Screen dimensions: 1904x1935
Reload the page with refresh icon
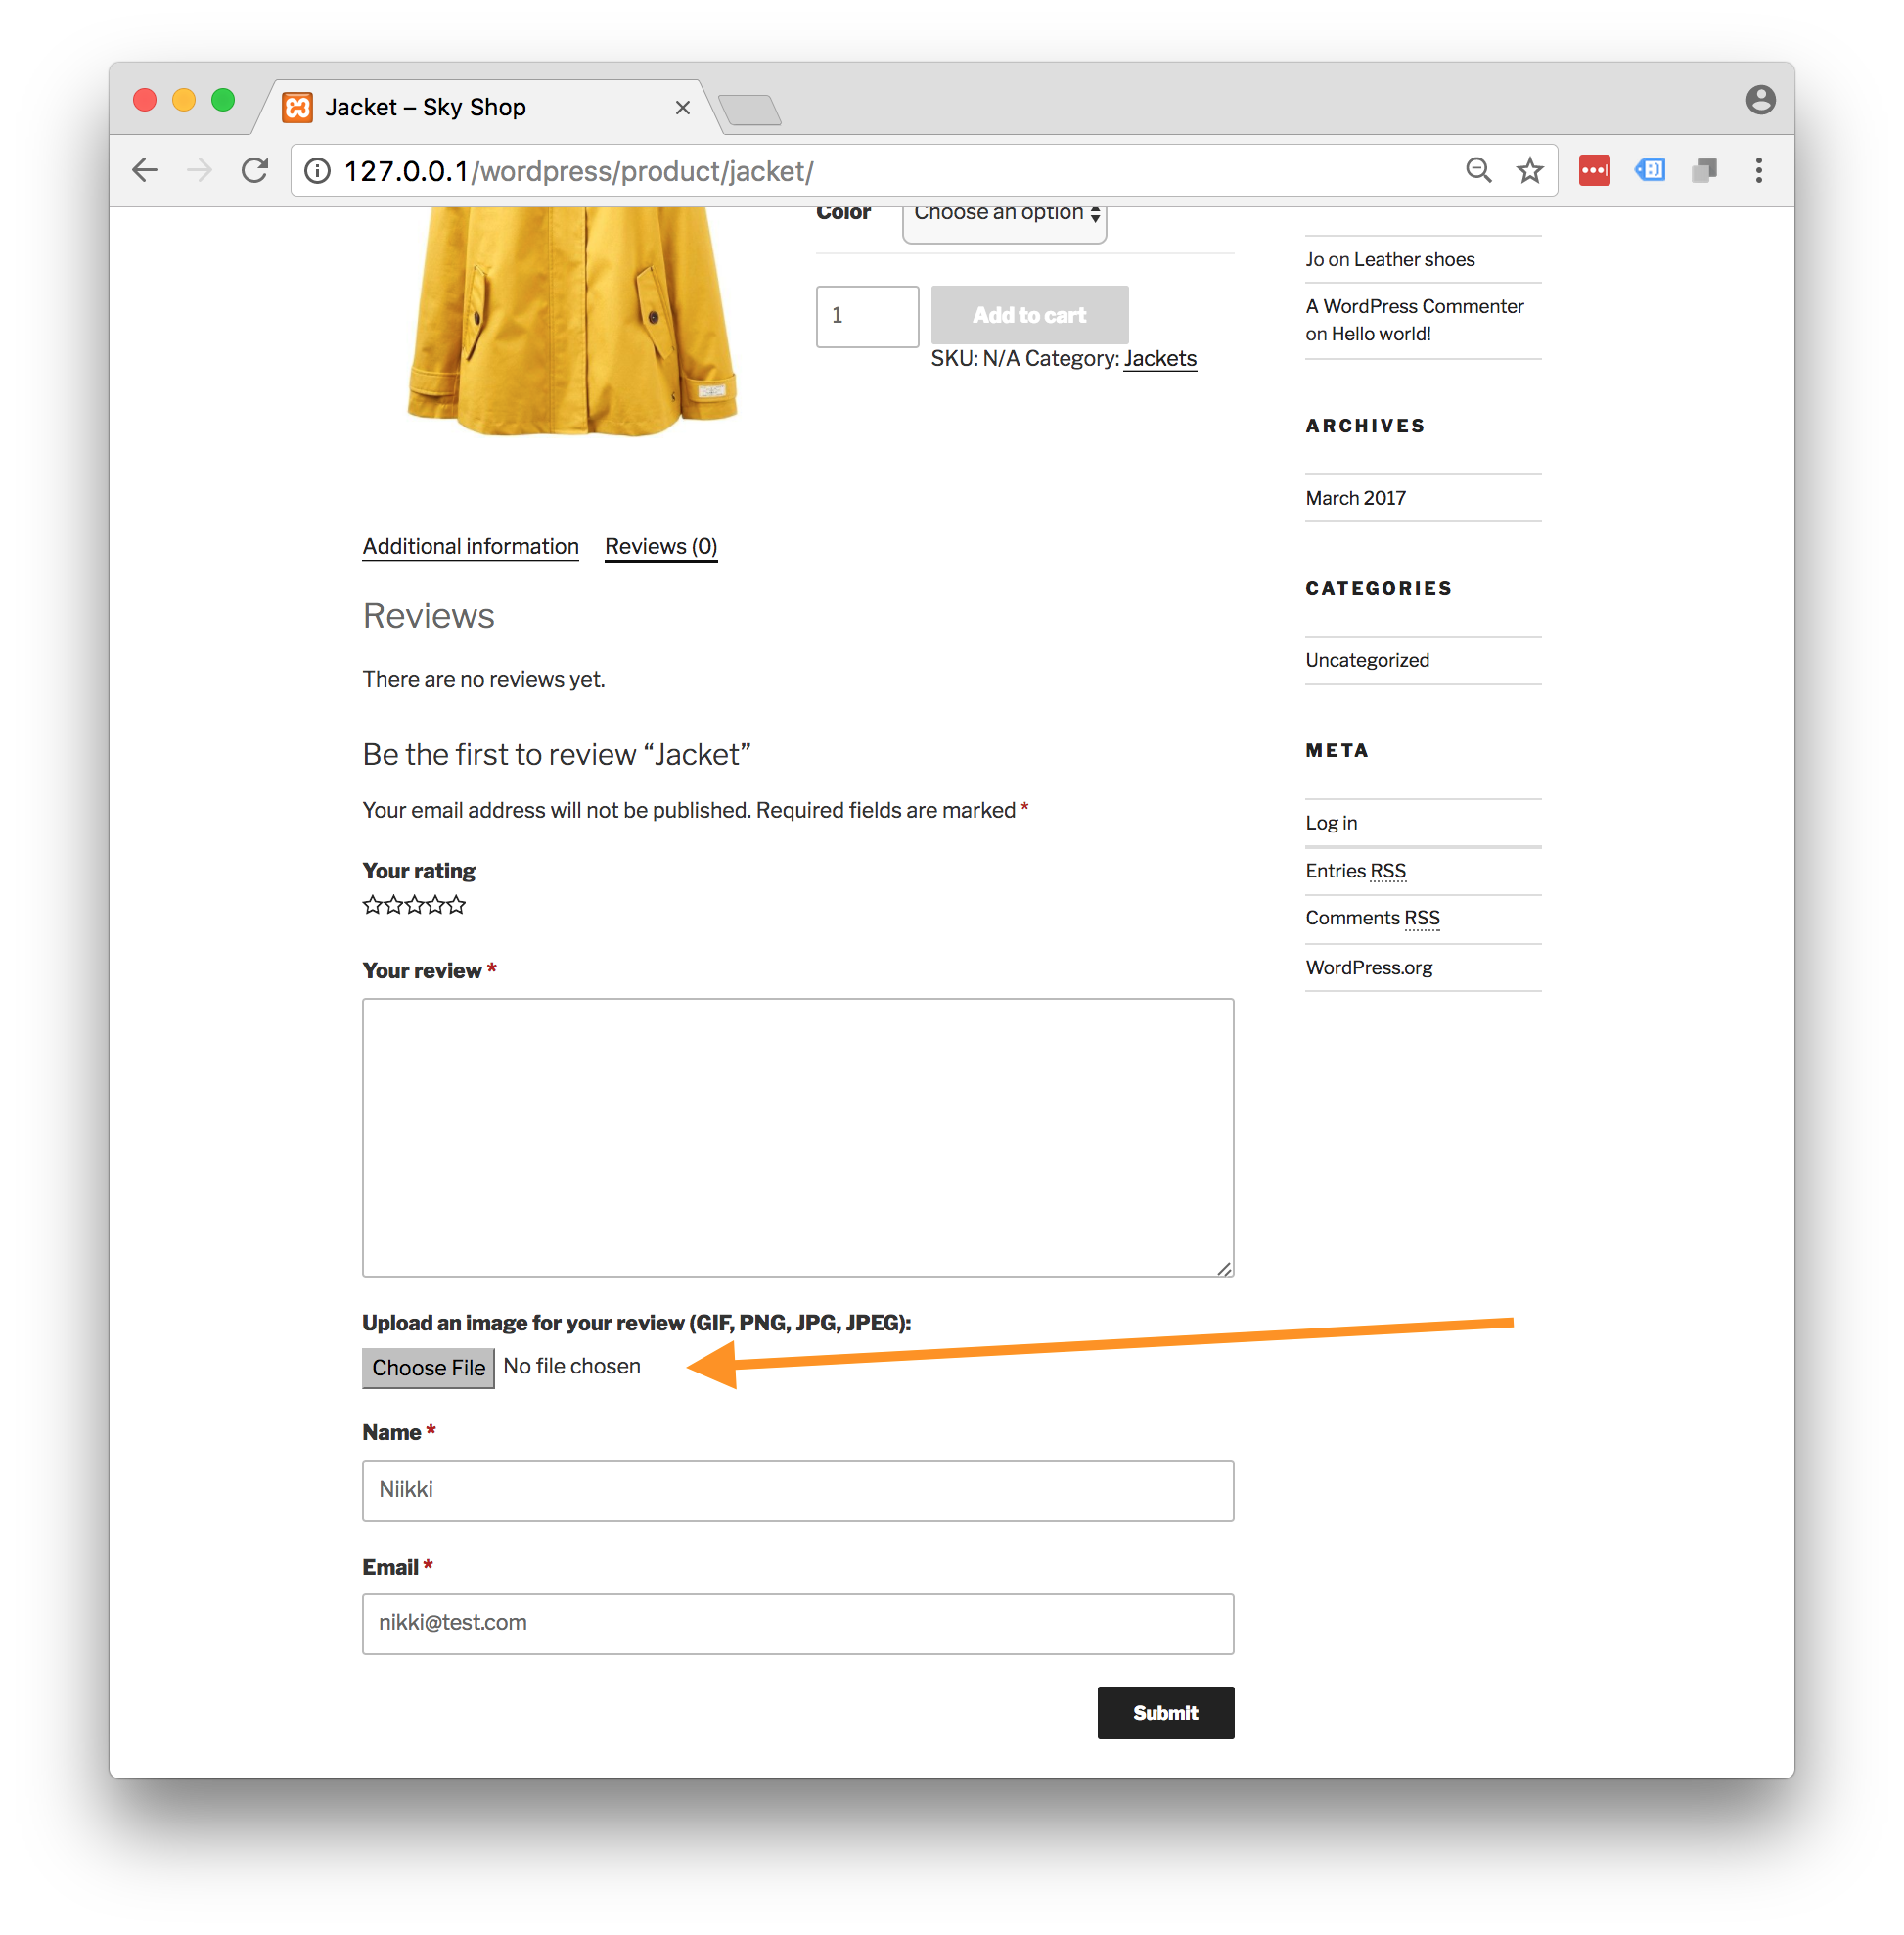(255, 170)
